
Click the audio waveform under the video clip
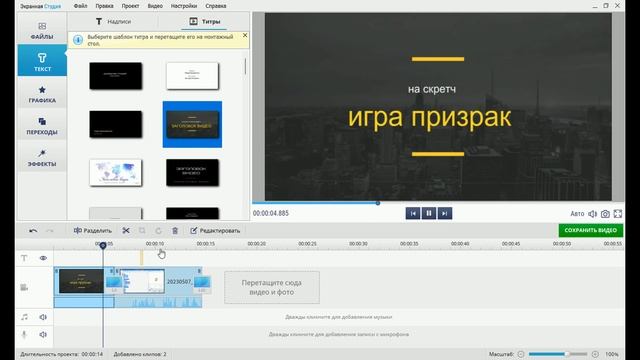click(x=158, y=302)
